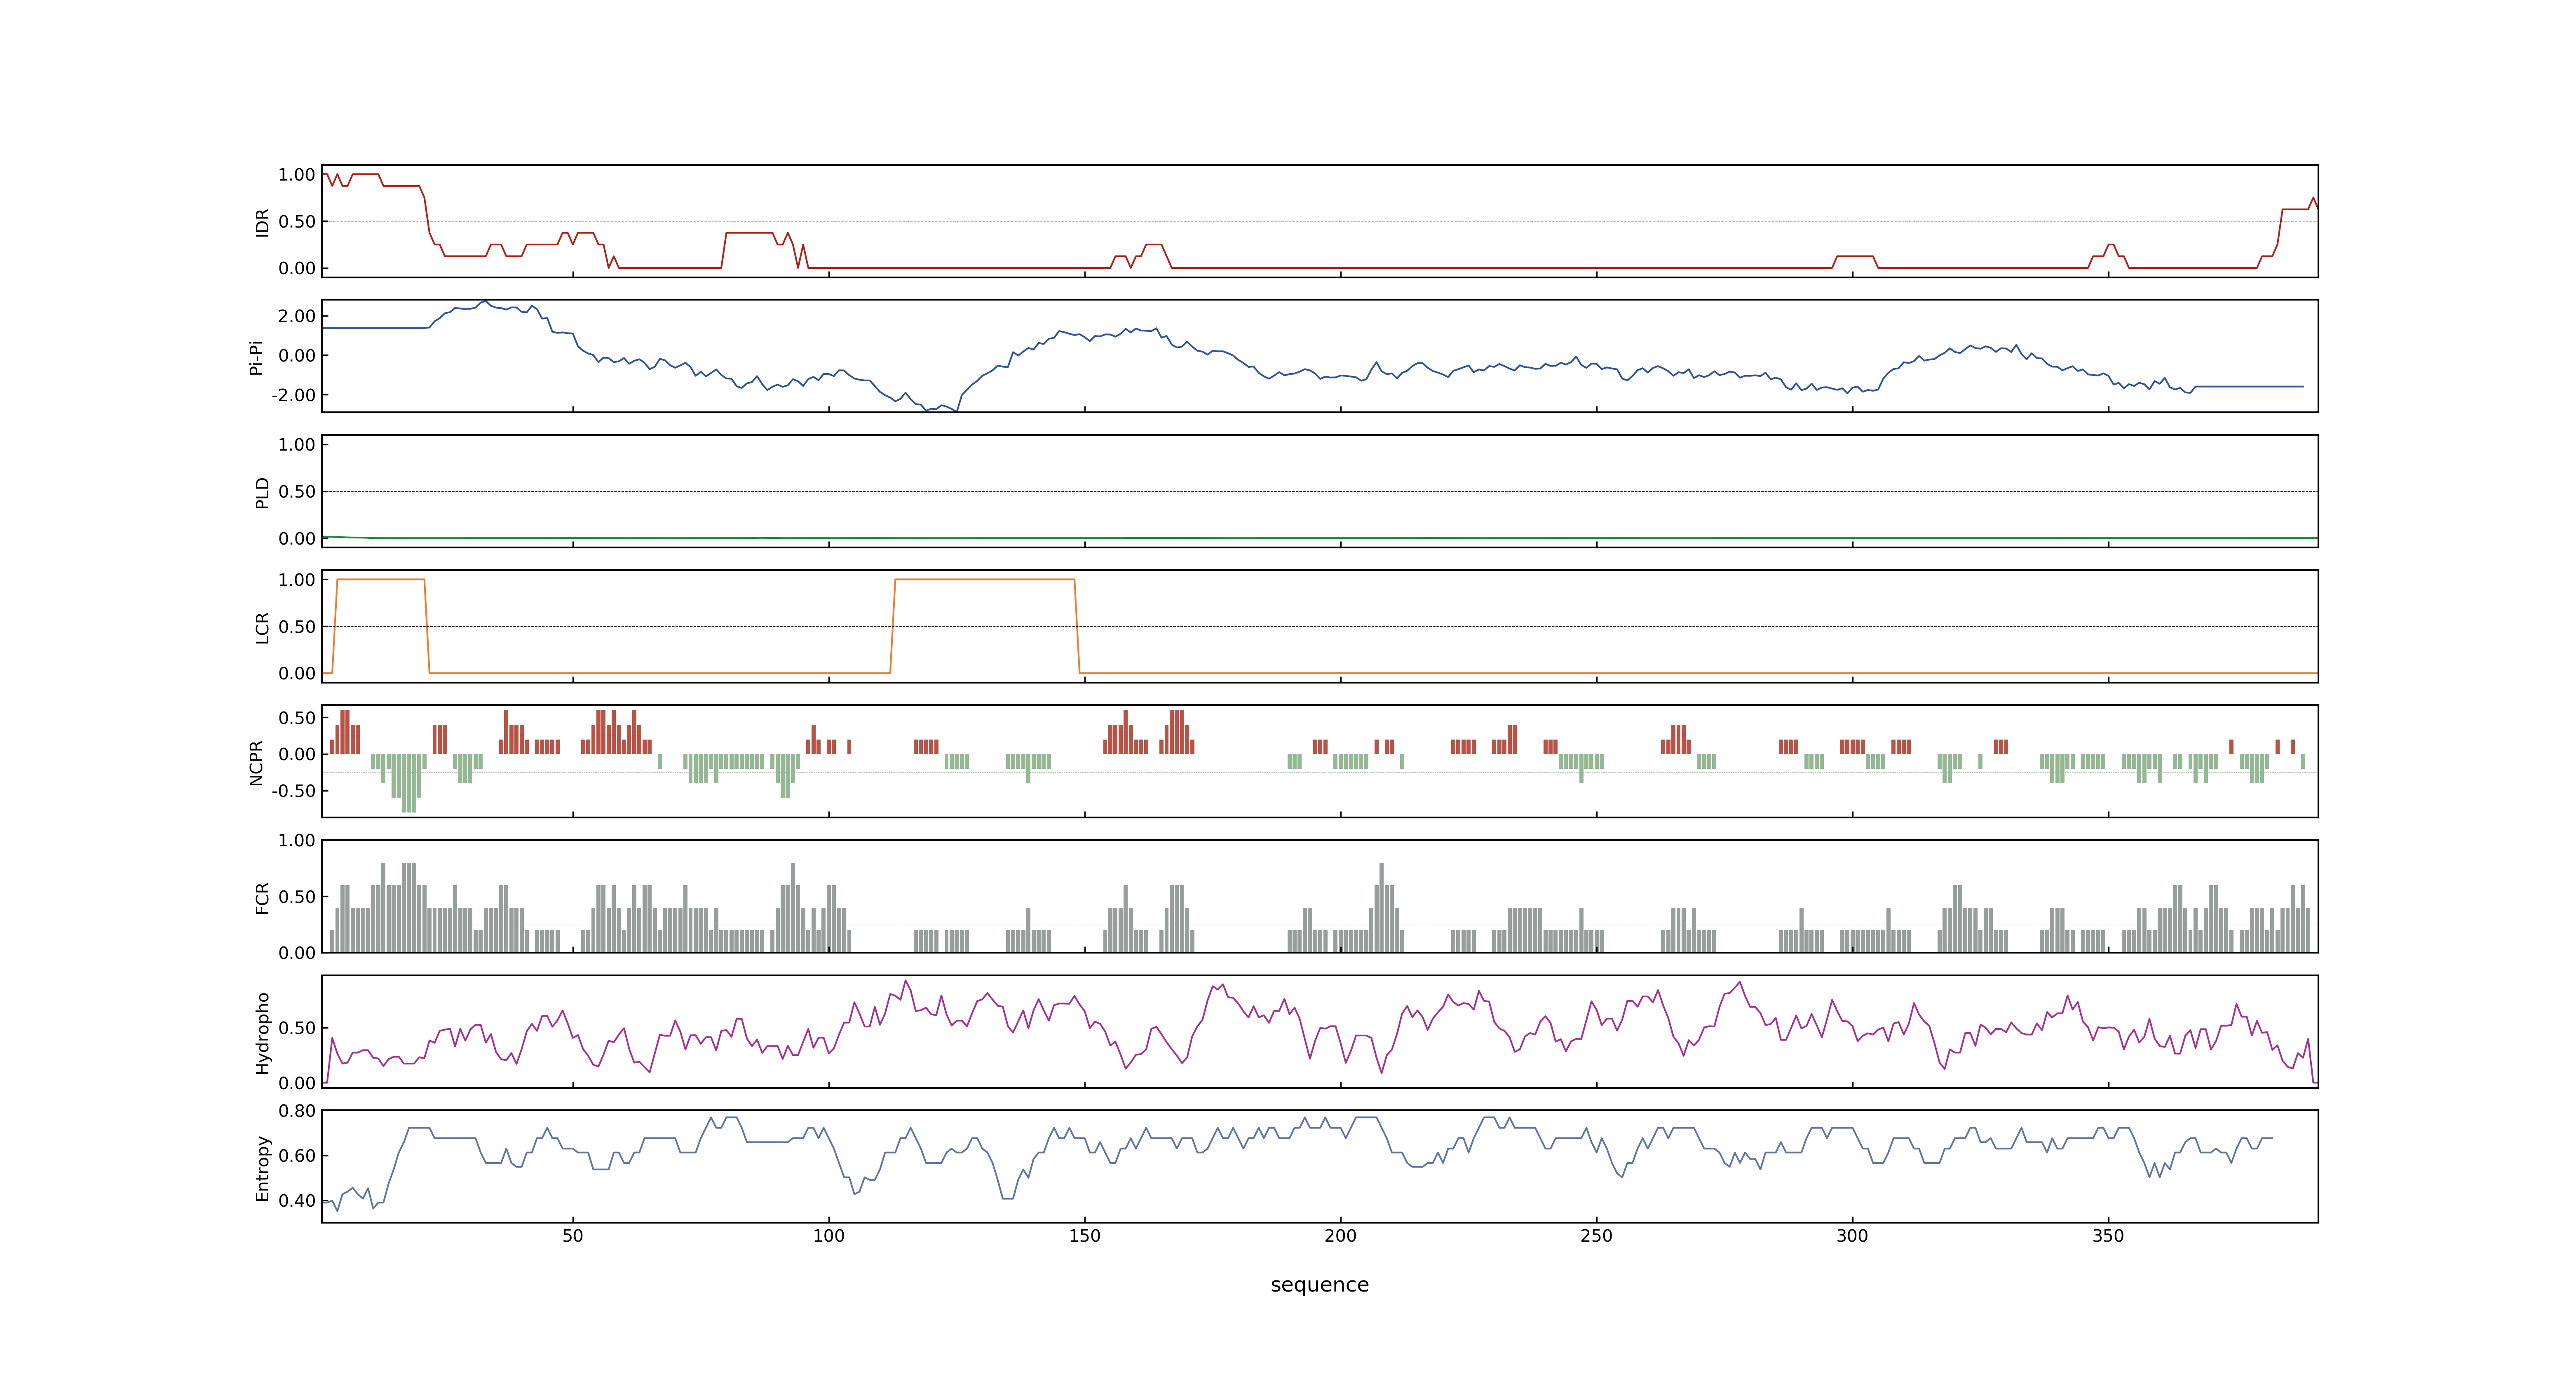
Task: Click the 1.00 tick in PLD panel
Action: point(297,445)
